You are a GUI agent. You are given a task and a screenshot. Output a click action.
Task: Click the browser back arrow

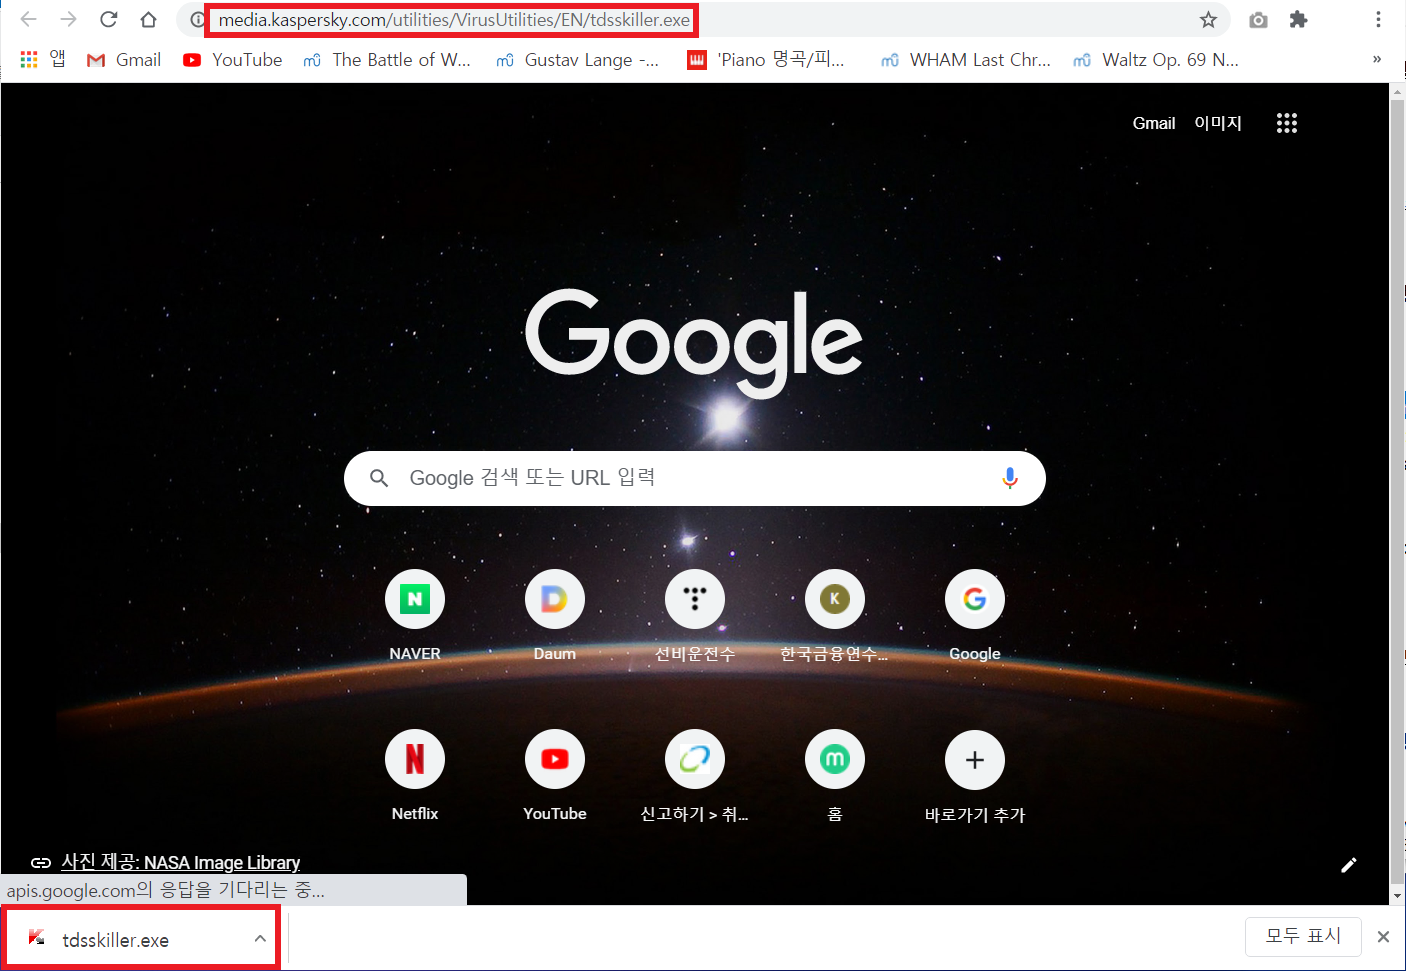(29, 19)
